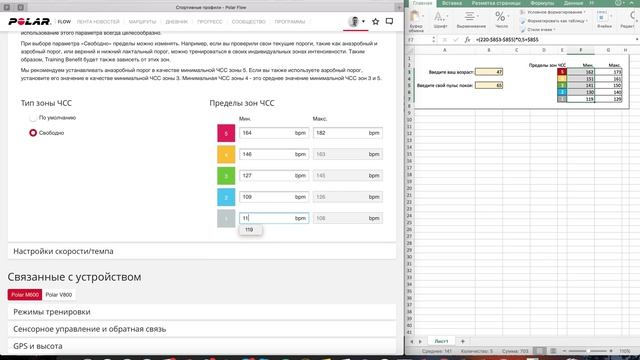This screenshot has height=360, width=640.
Task: Expand the Настройки скорости/темпа section
Action: (202, 251)
